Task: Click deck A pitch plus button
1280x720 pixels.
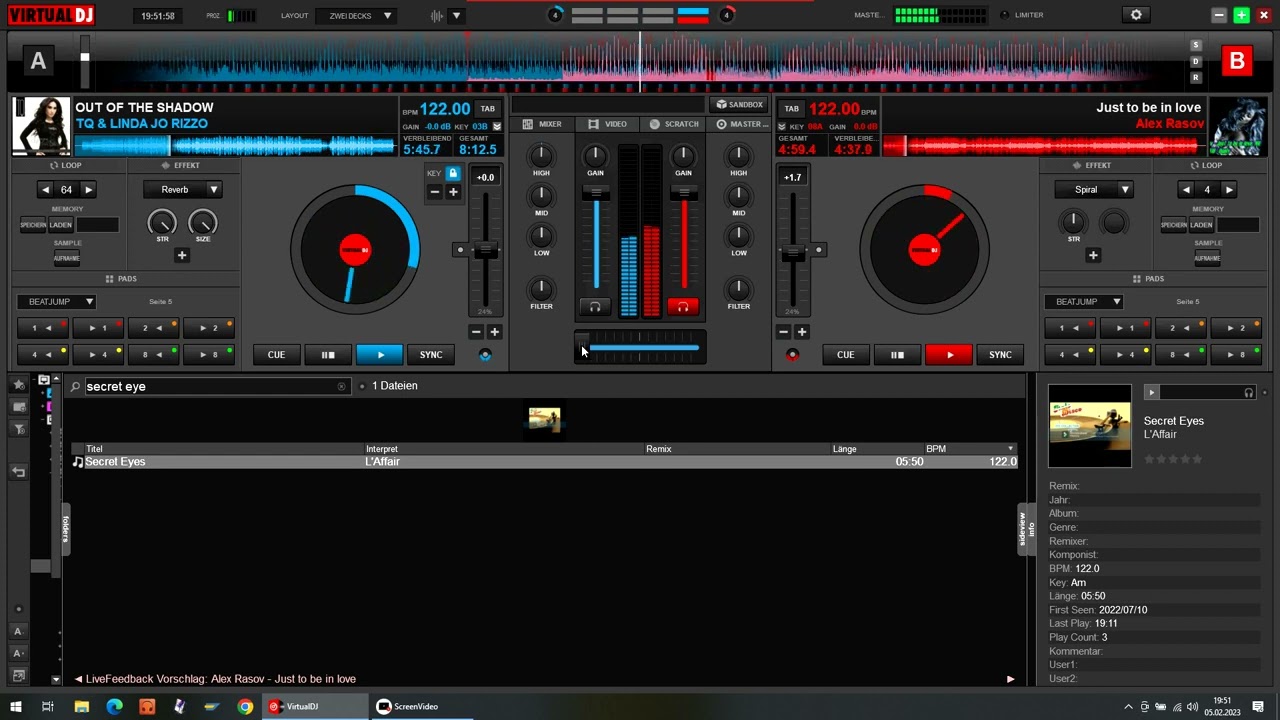Action: [494, 332]
